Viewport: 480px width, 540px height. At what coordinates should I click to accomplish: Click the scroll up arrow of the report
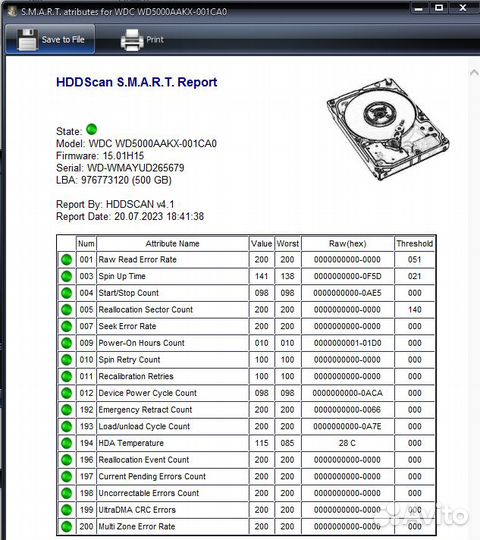click(474, 73)
